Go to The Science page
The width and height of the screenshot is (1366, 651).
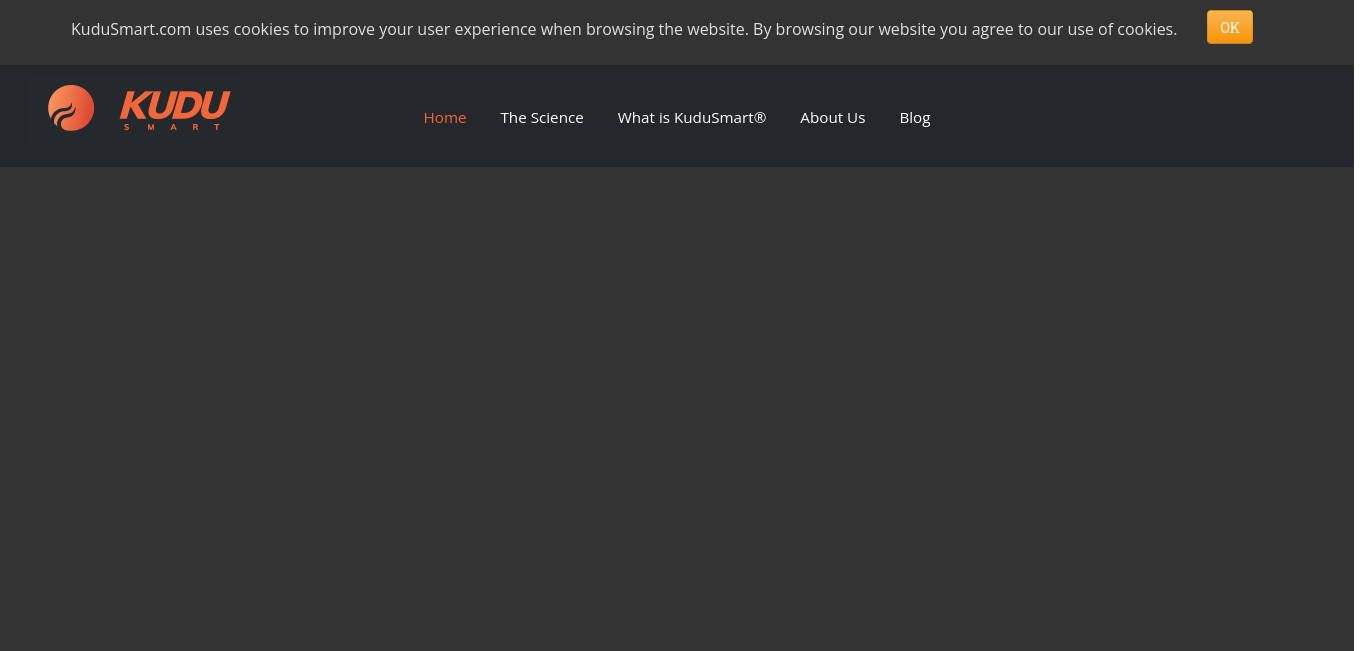click(542, 118)
